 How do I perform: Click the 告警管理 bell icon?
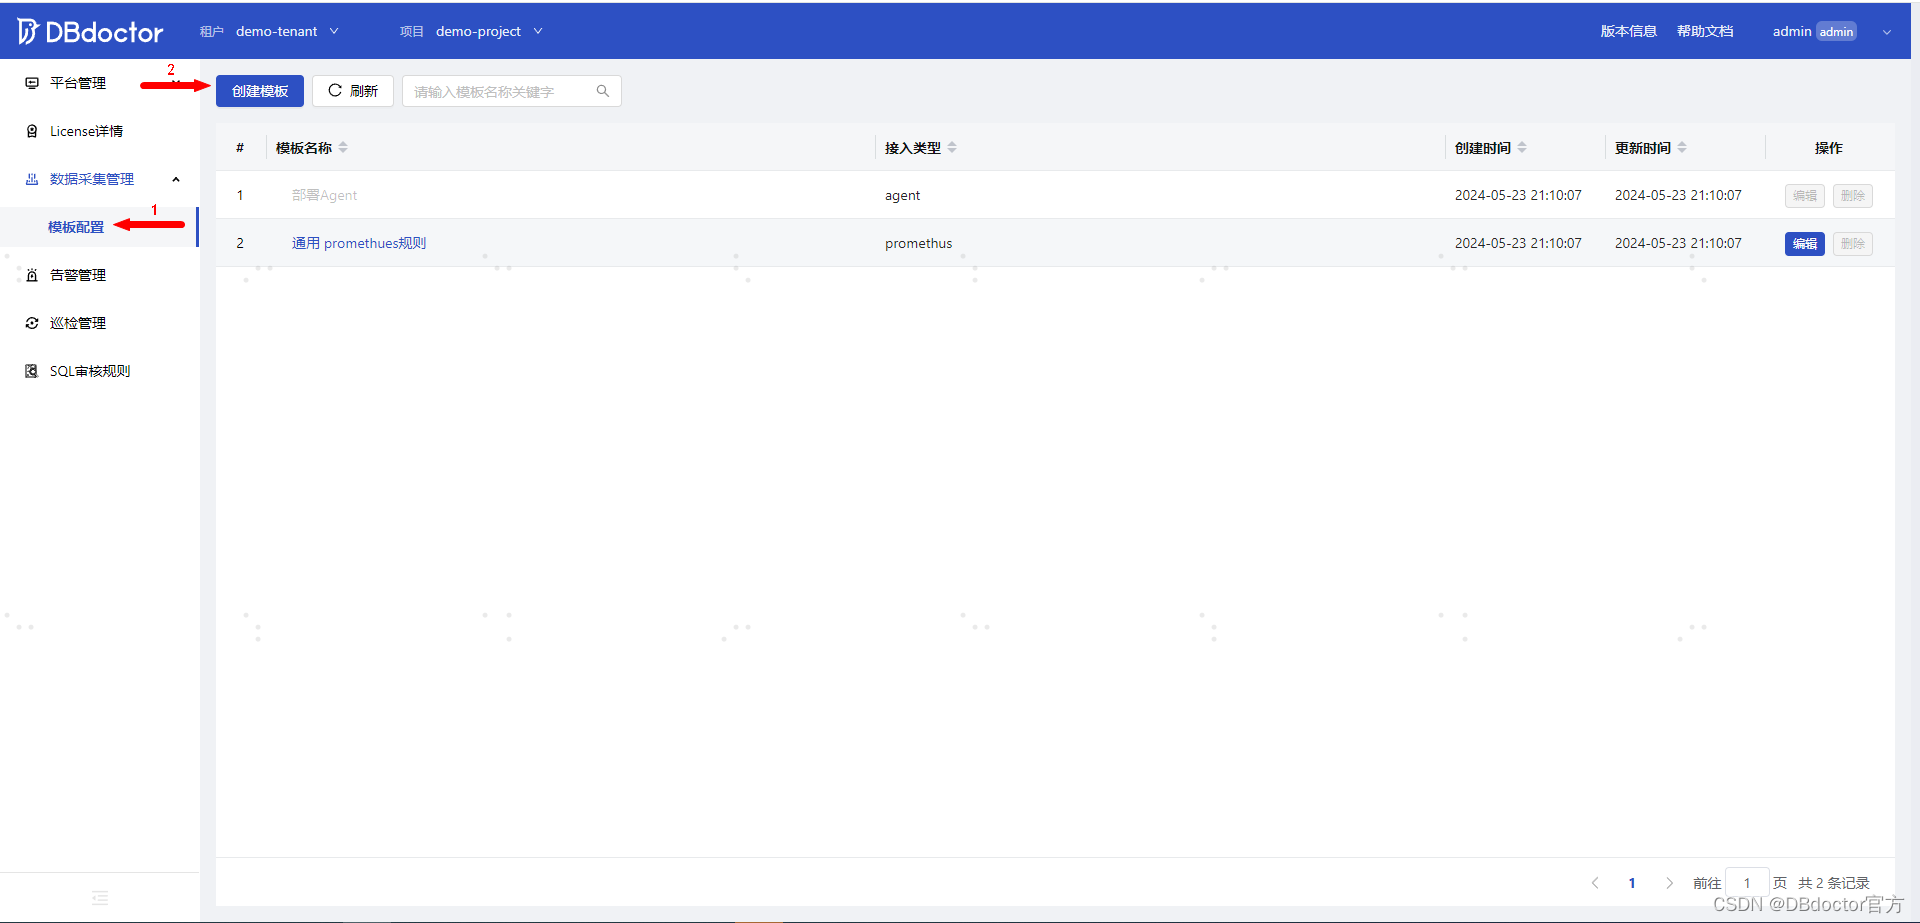pos(32,275)
